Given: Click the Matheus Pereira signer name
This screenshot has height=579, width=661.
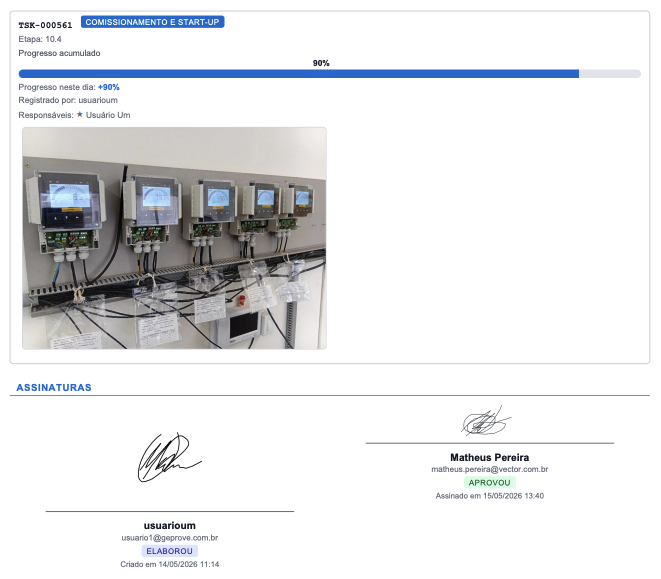Looking at the screenshot, I should pyautogui.click(x=489, y=458).
